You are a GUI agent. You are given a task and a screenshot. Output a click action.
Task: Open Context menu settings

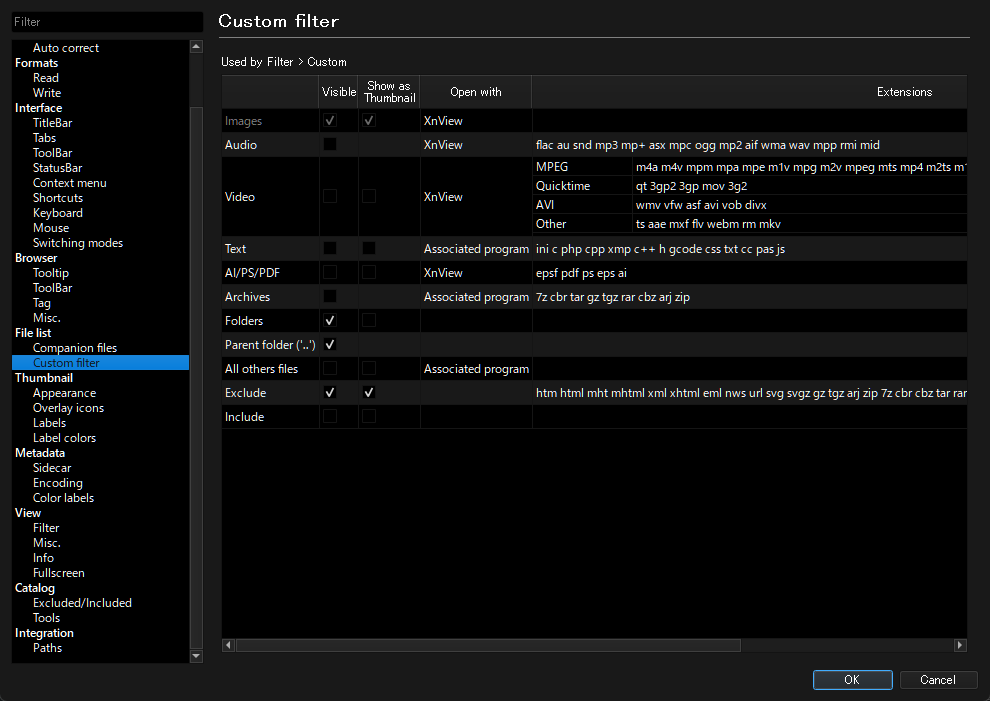(69, 183)
